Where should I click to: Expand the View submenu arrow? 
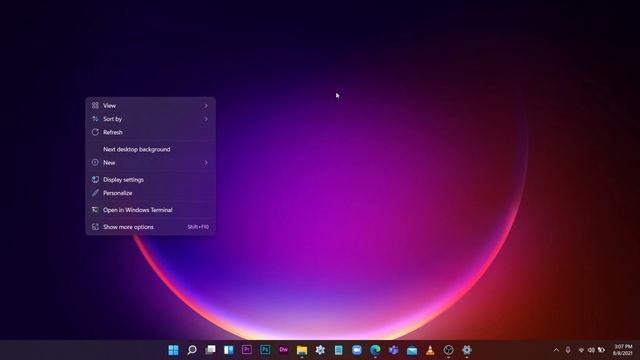206,106
